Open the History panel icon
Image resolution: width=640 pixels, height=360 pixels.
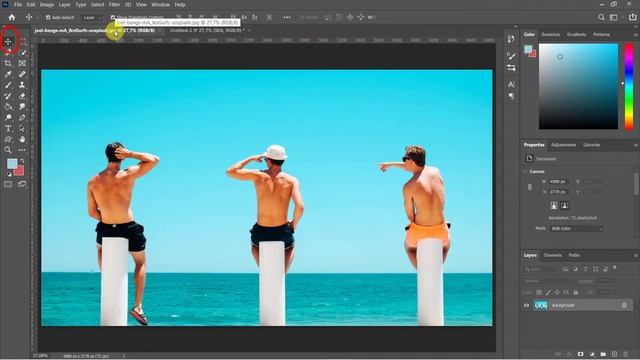[511, 39]
